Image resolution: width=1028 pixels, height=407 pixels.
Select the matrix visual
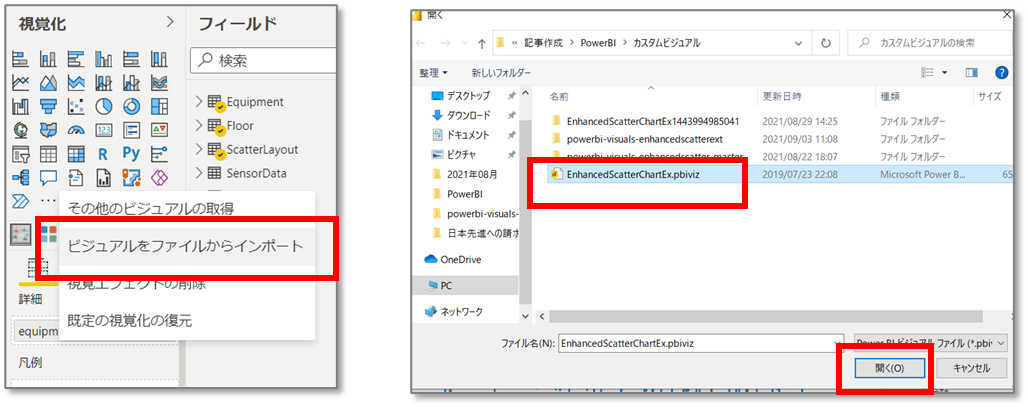pyautogui.click(x=76, y=153)
